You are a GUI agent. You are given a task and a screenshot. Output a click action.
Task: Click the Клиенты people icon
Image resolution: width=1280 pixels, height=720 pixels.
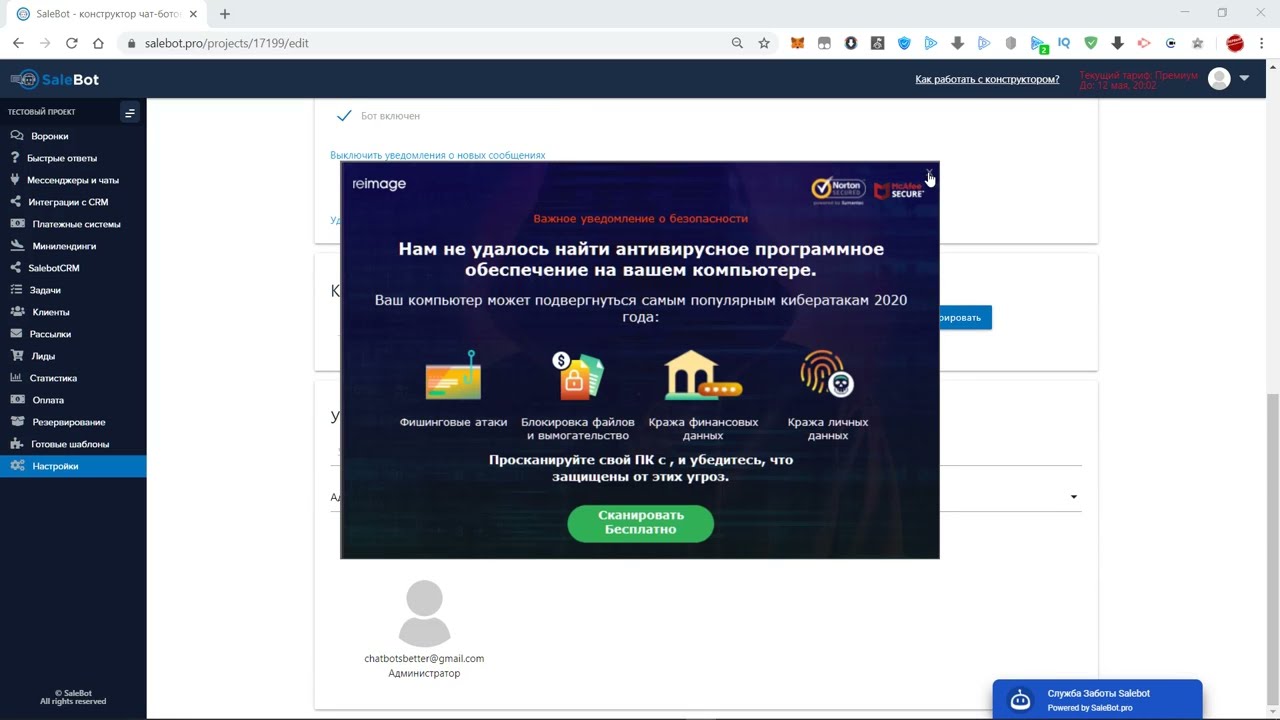point(17,312)
